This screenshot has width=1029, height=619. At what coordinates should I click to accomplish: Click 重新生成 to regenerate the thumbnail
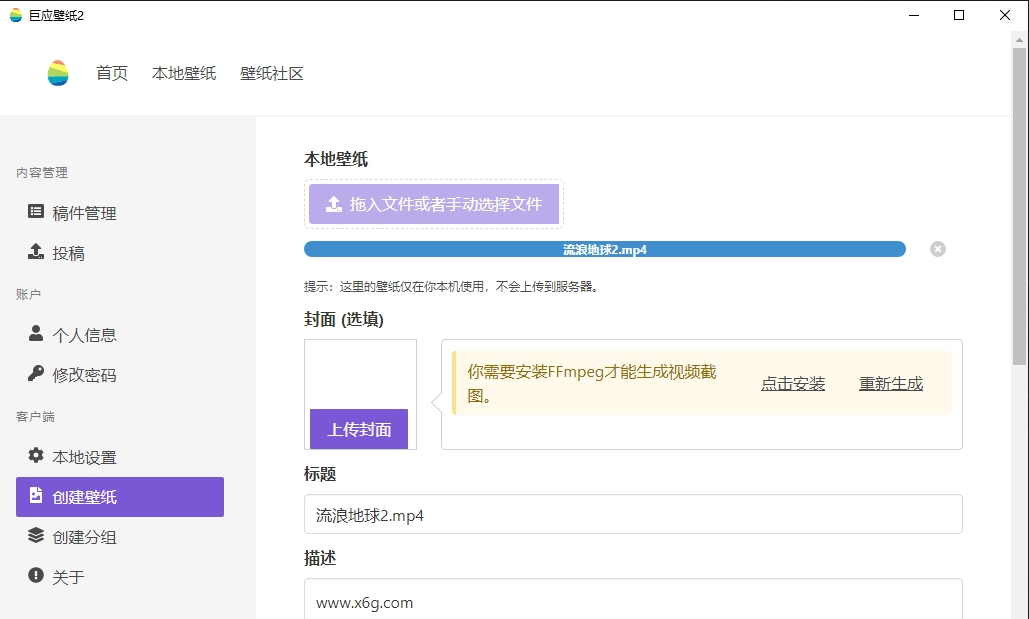890,383
